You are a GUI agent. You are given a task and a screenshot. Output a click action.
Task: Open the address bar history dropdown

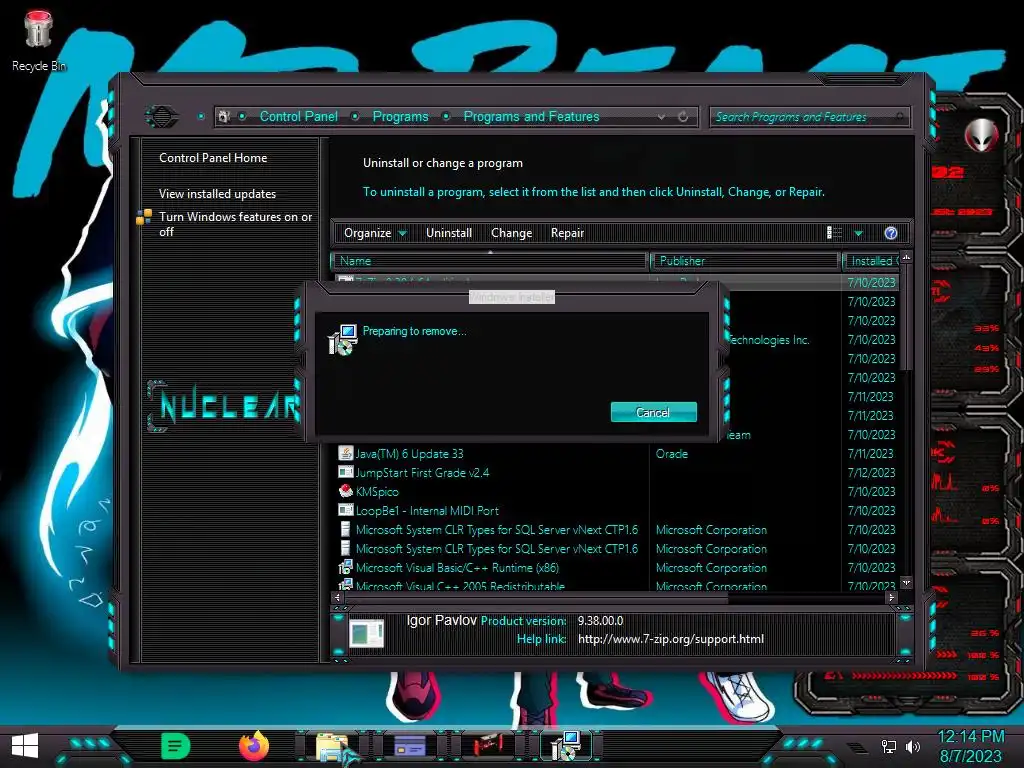tap(661, 117)
